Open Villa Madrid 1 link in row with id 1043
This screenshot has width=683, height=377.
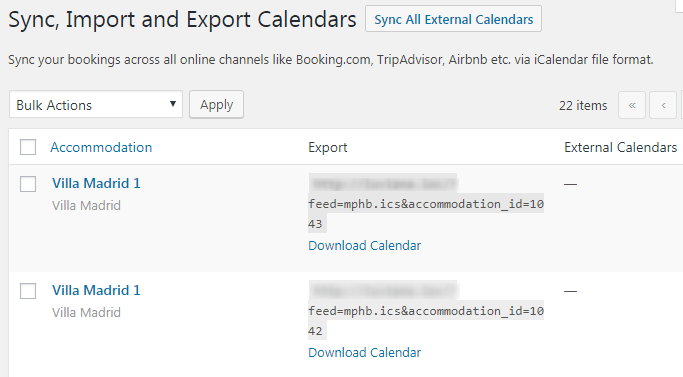click(x=96, y=183)
